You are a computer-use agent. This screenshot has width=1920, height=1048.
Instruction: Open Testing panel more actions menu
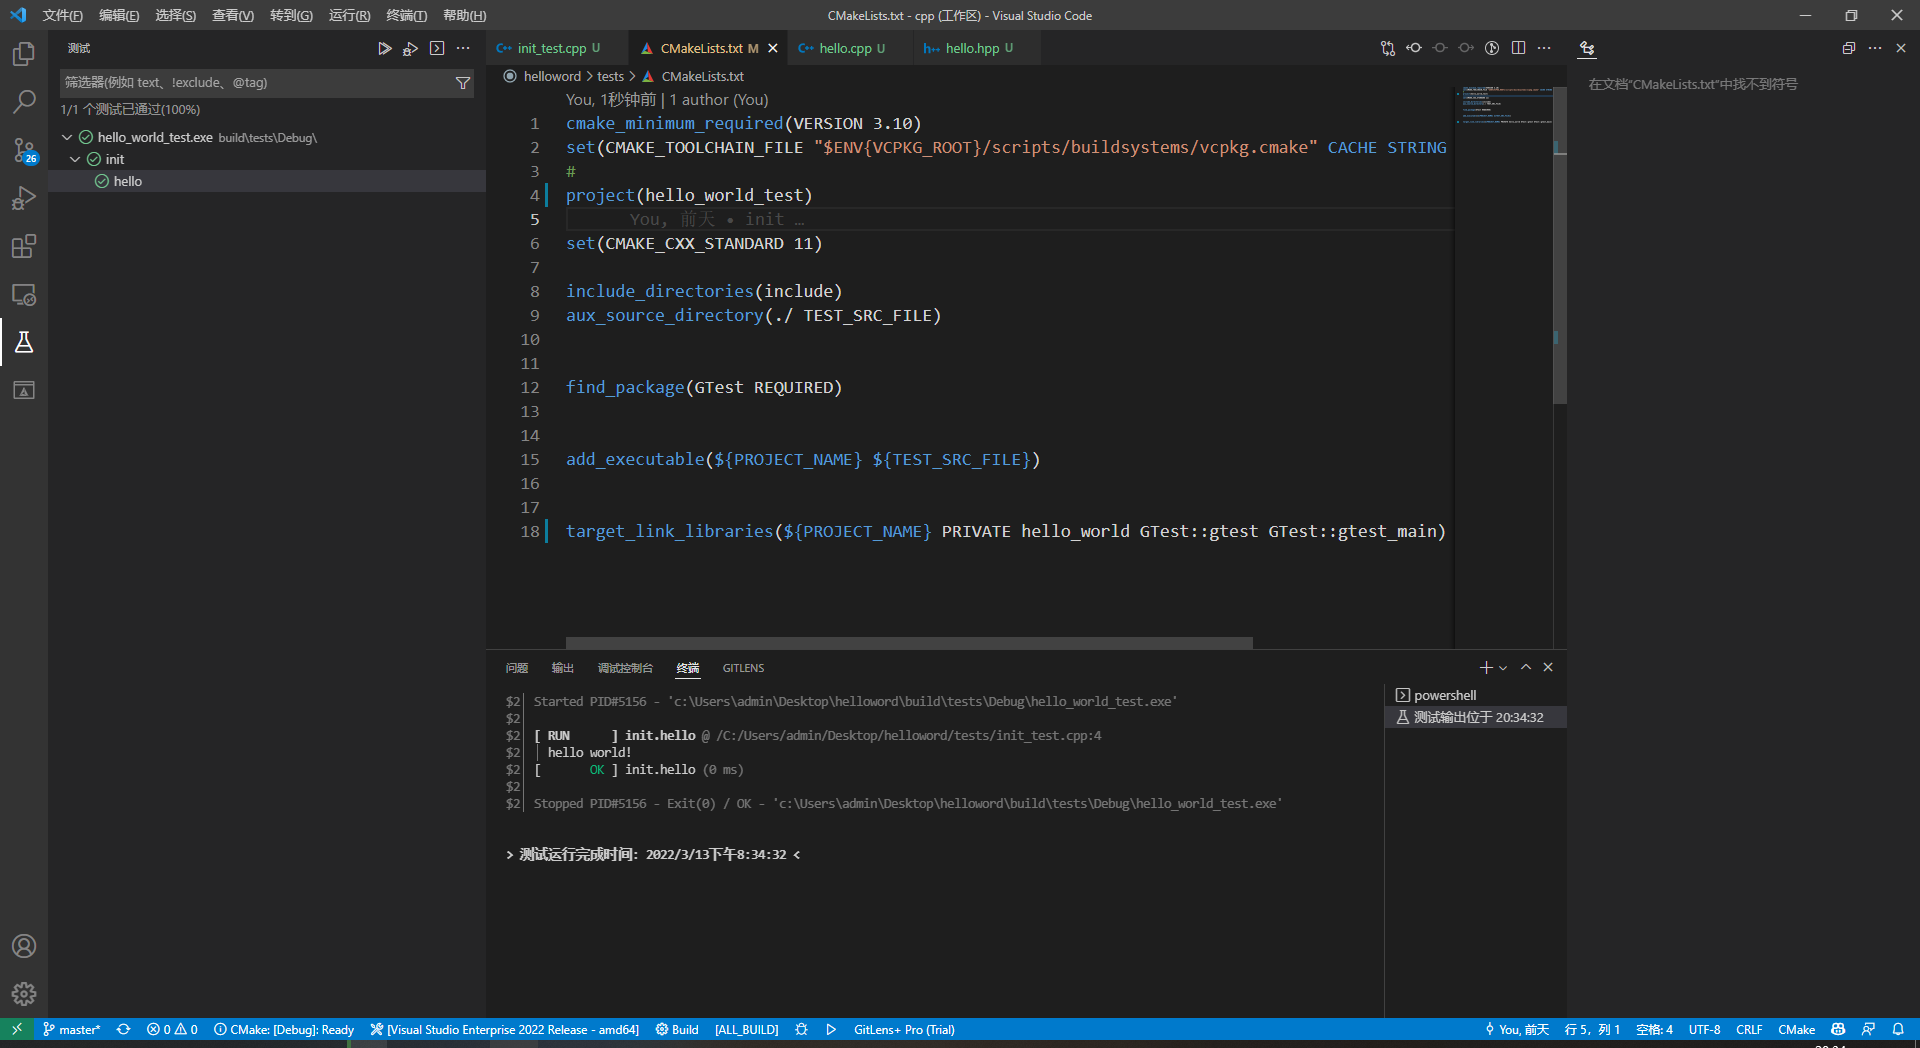463,48
